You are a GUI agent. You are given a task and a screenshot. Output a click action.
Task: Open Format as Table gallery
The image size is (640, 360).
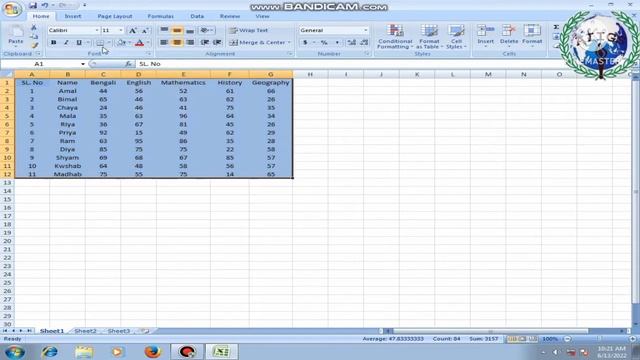tap(429, 36)
